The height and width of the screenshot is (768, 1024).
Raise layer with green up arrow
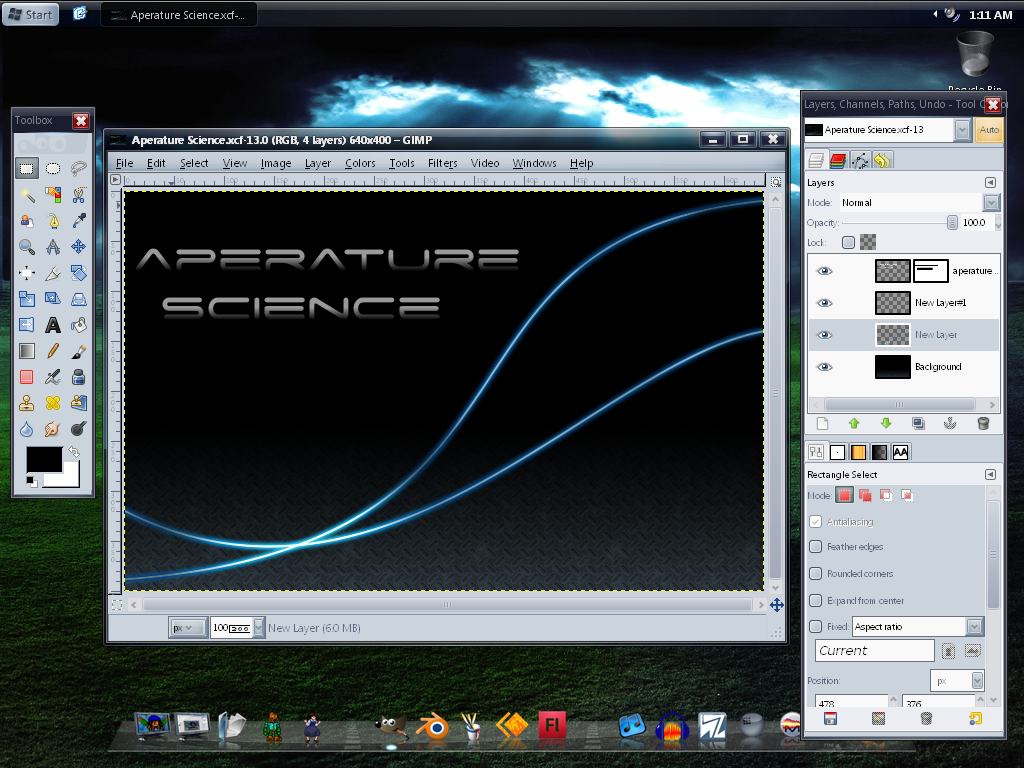point(853,423)
